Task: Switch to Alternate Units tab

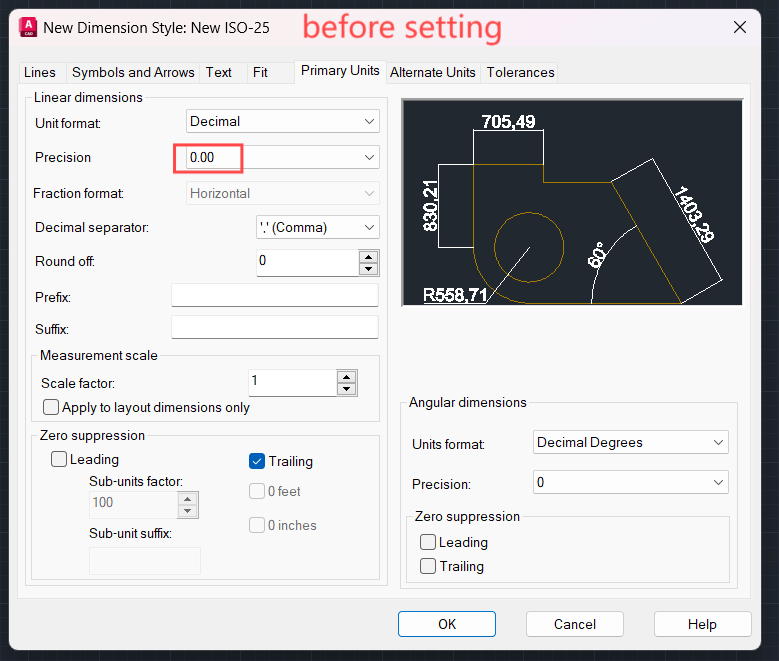Action: tap(432, 72)
